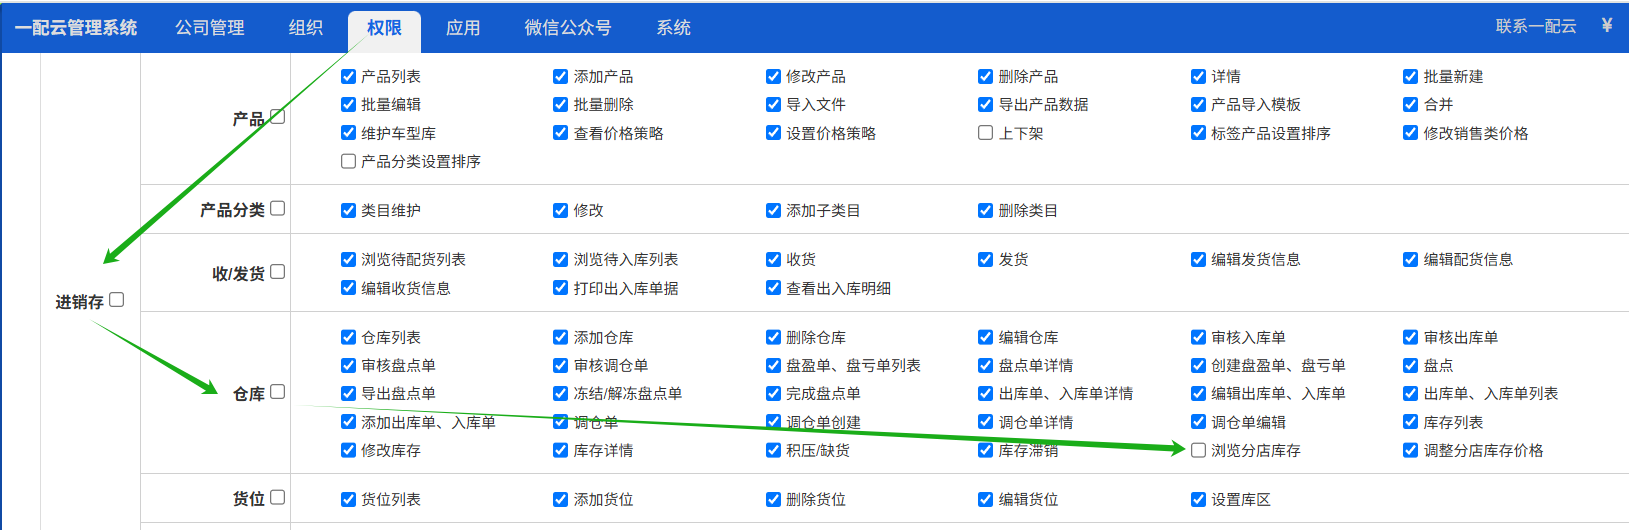
Task: Disable the 调整分店库存价格 permission
Action: point(1410,450)
